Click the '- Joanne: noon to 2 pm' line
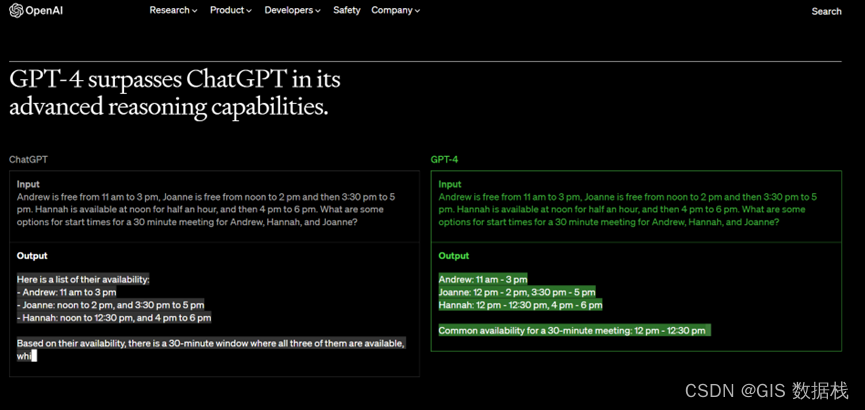Image resolution: width=865 pixels, height=410 pixels. tap(110, 305)
